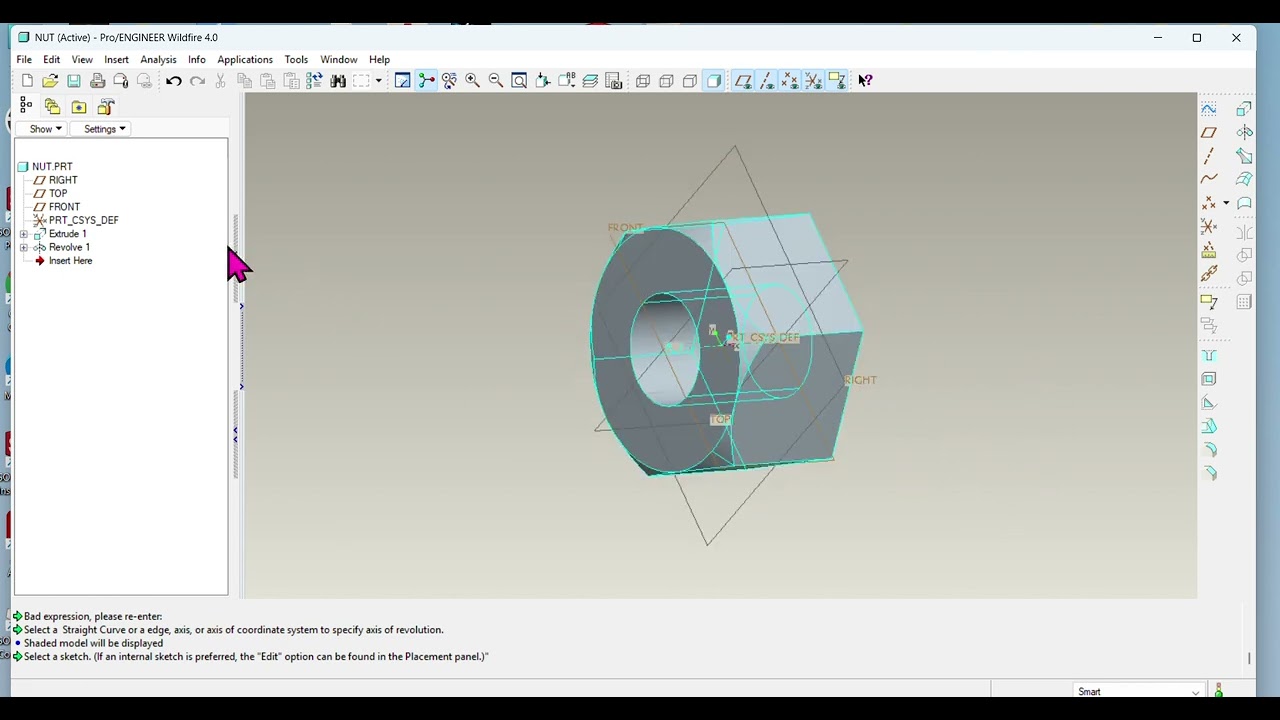This screenshot has height=720, width=1280.
Task: Click the Find binoculars icon
Action: [x=338, y=81]
